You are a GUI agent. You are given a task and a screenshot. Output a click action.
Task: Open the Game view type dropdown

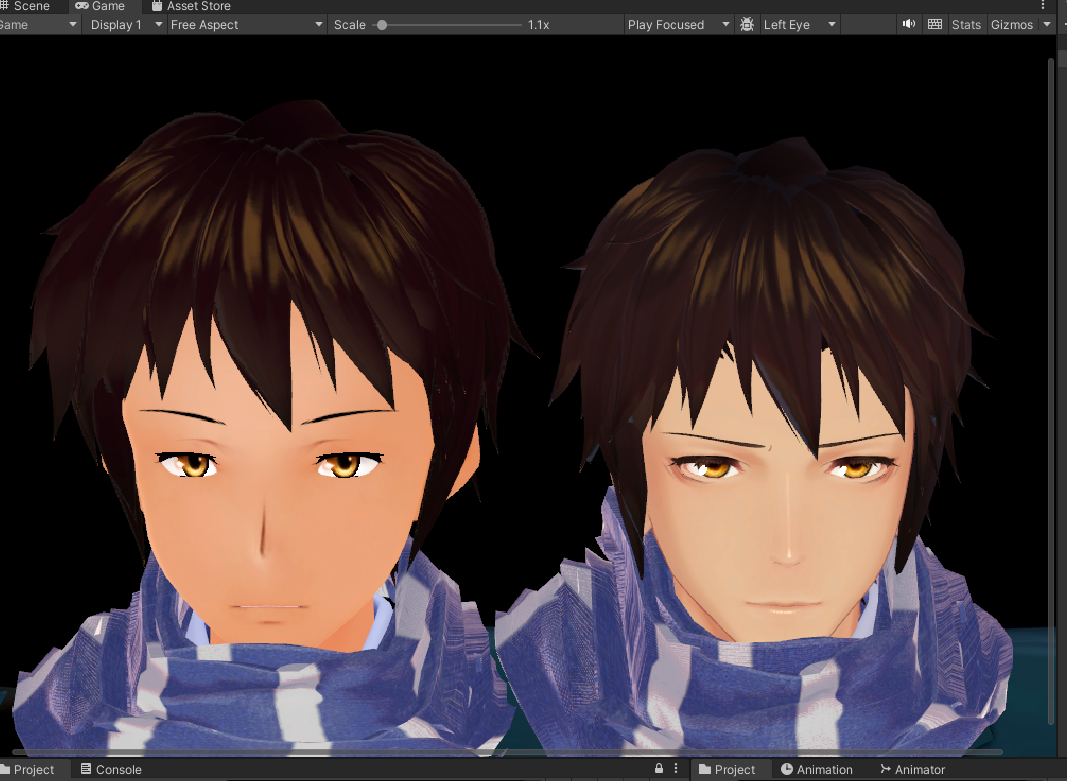click(39, 24)
